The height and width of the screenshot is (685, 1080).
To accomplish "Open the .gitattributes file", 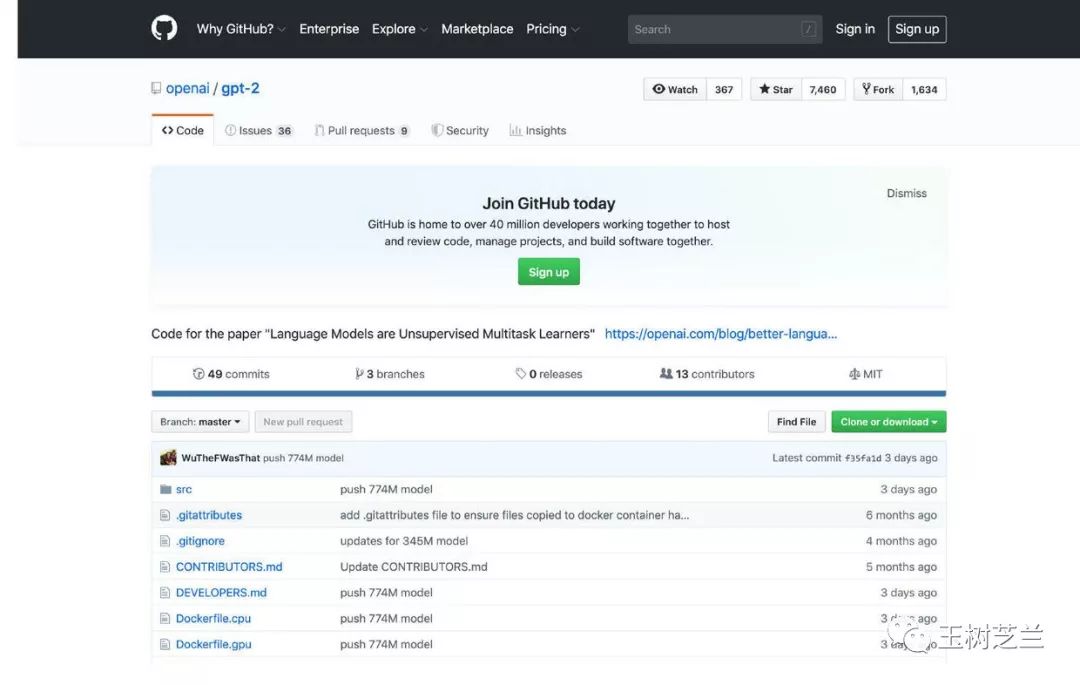I will [x=209, y=515].
